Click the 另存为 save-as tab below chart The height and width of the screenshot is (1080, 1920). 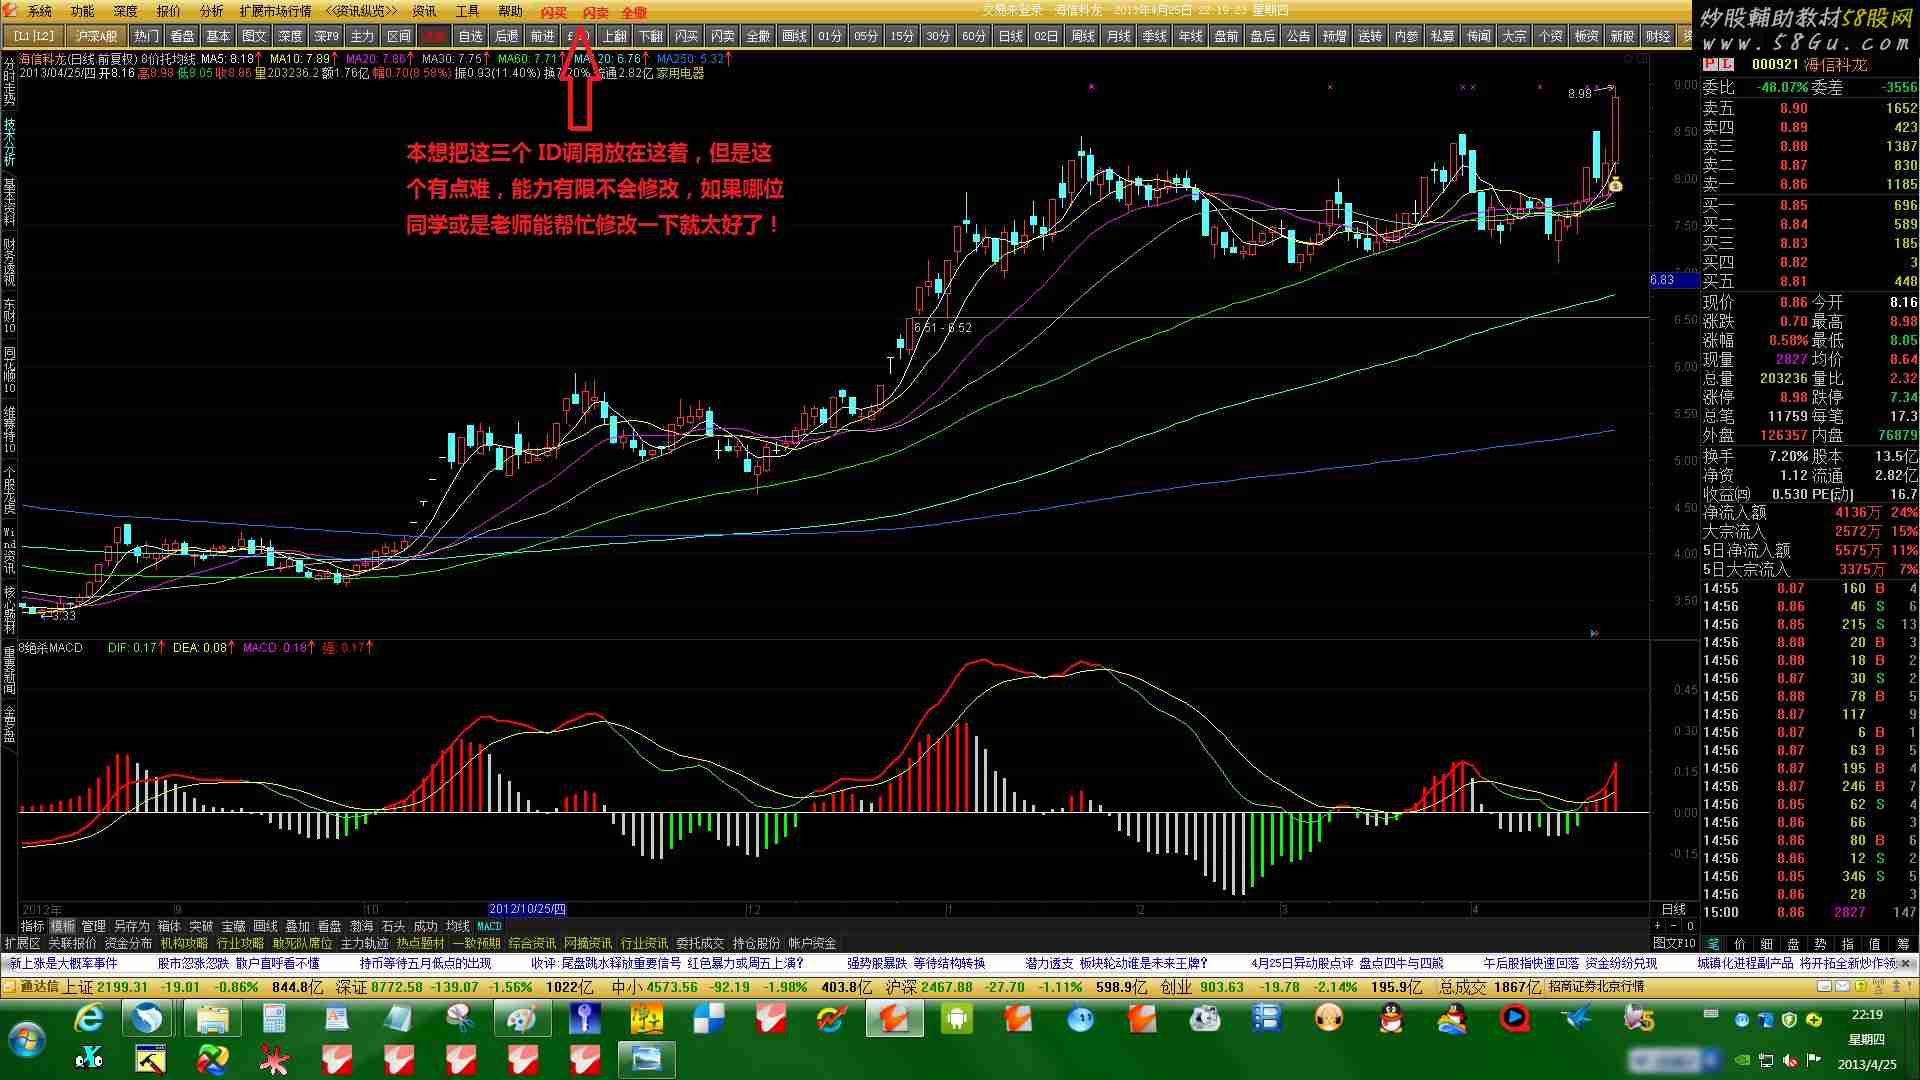[131, 926]
